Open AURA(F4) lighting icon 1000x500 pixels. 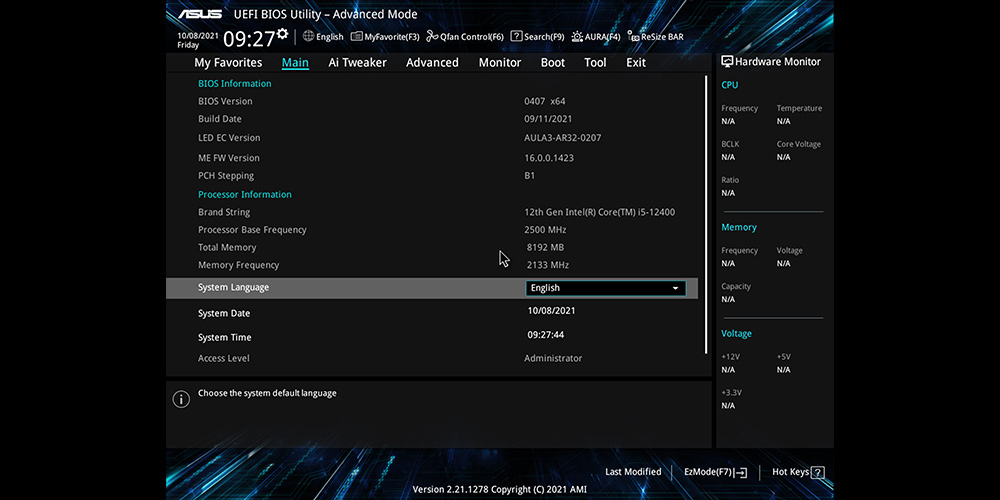pos(577,36)
